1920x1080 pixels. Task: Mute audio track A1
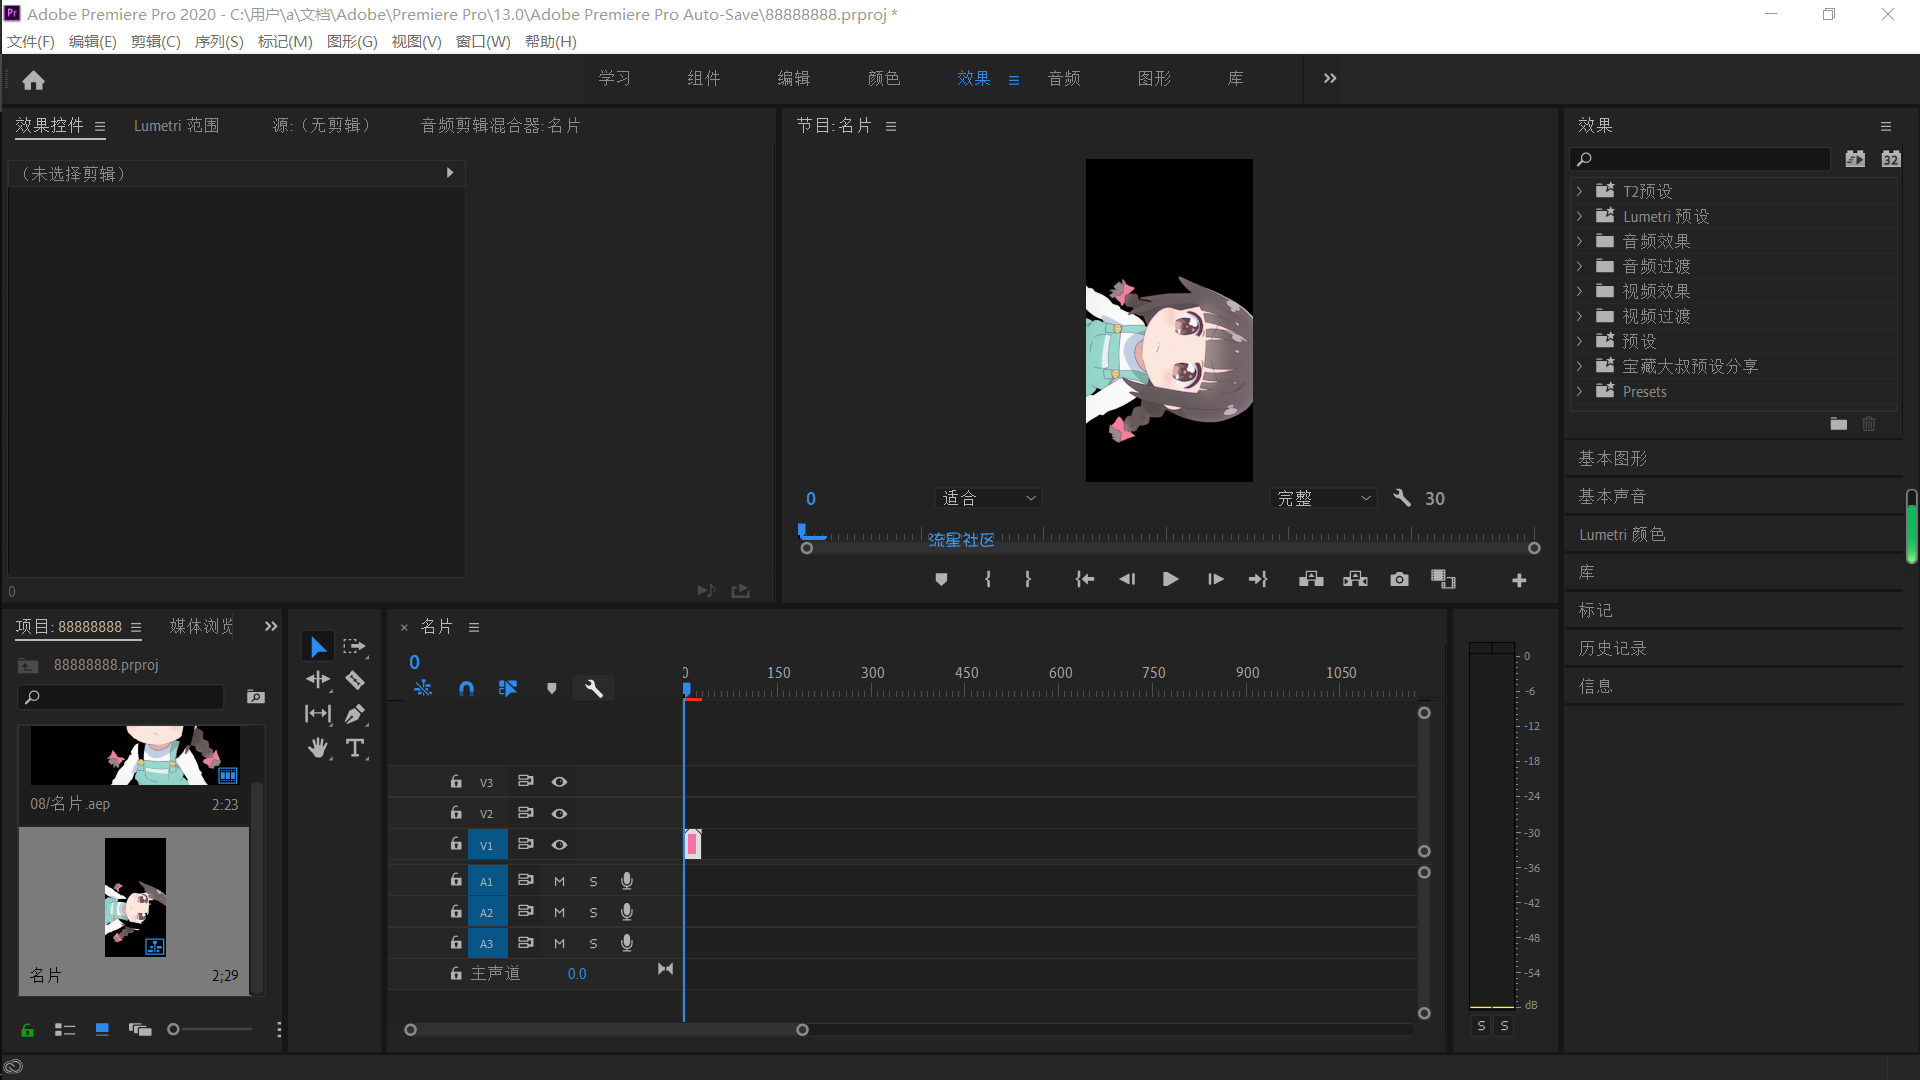click(x=560, y=882)
